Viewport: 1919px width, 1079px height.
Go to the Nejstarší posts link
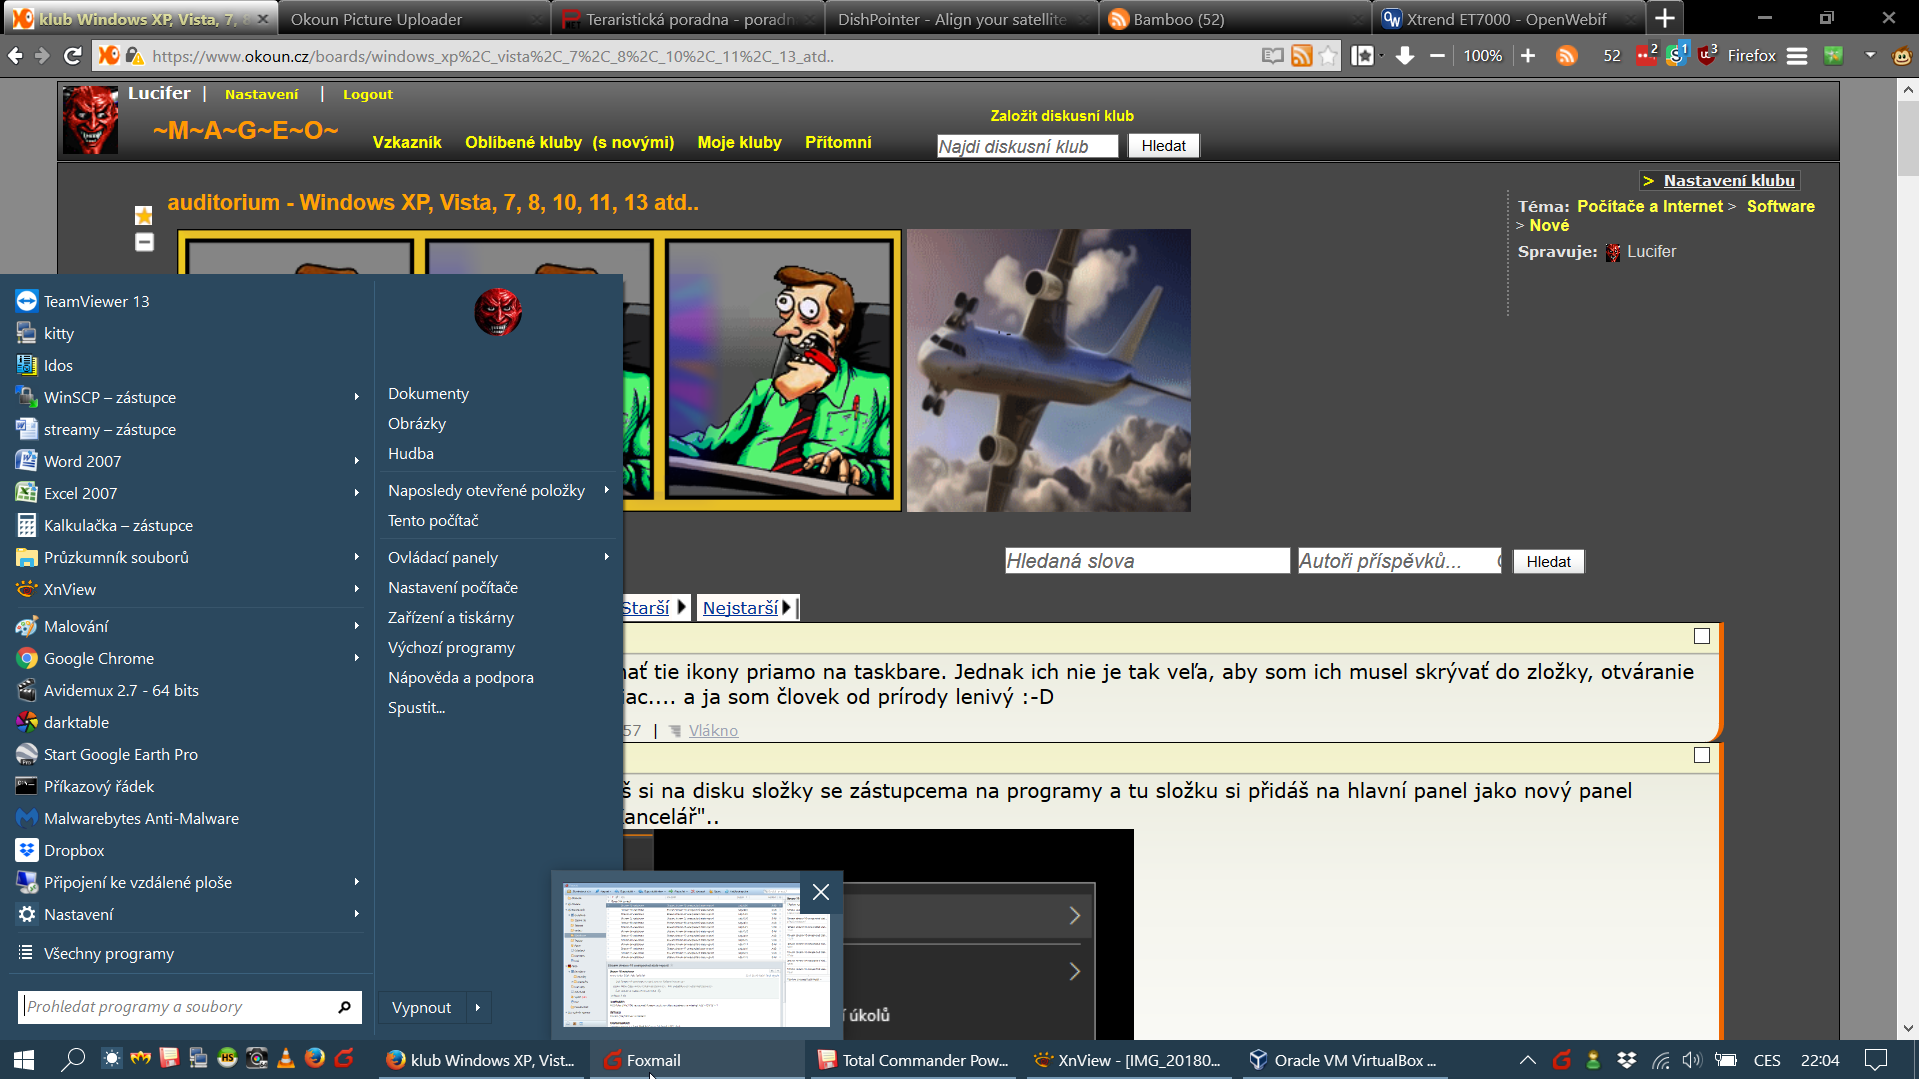[740, 608]
